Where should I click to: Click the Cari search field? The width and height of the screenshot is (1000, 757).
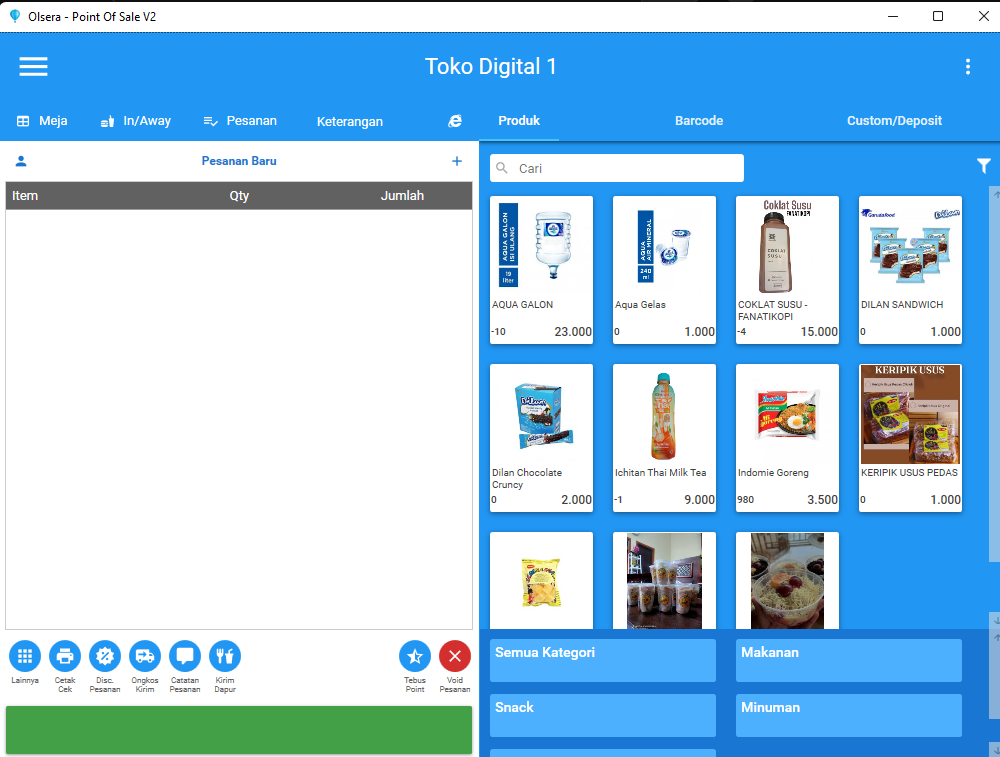[617, 168]
